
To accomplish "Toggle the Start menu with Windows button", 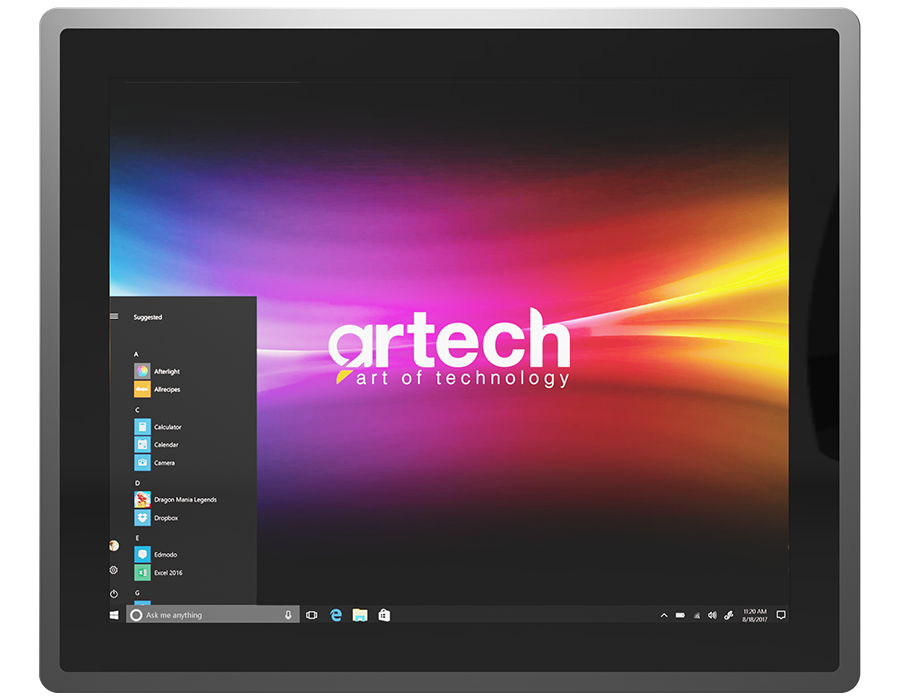I will [114, 615].
